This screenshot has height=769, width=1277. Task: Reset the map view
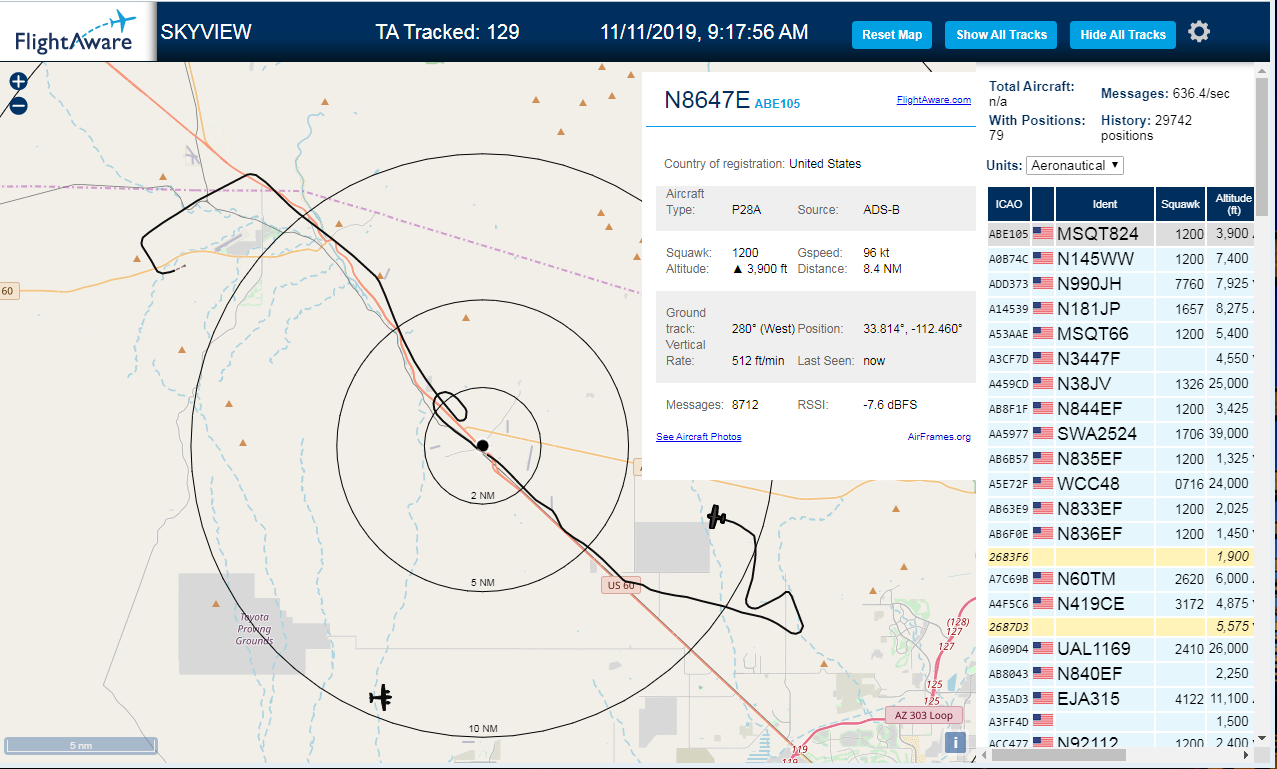coord(892,35)
